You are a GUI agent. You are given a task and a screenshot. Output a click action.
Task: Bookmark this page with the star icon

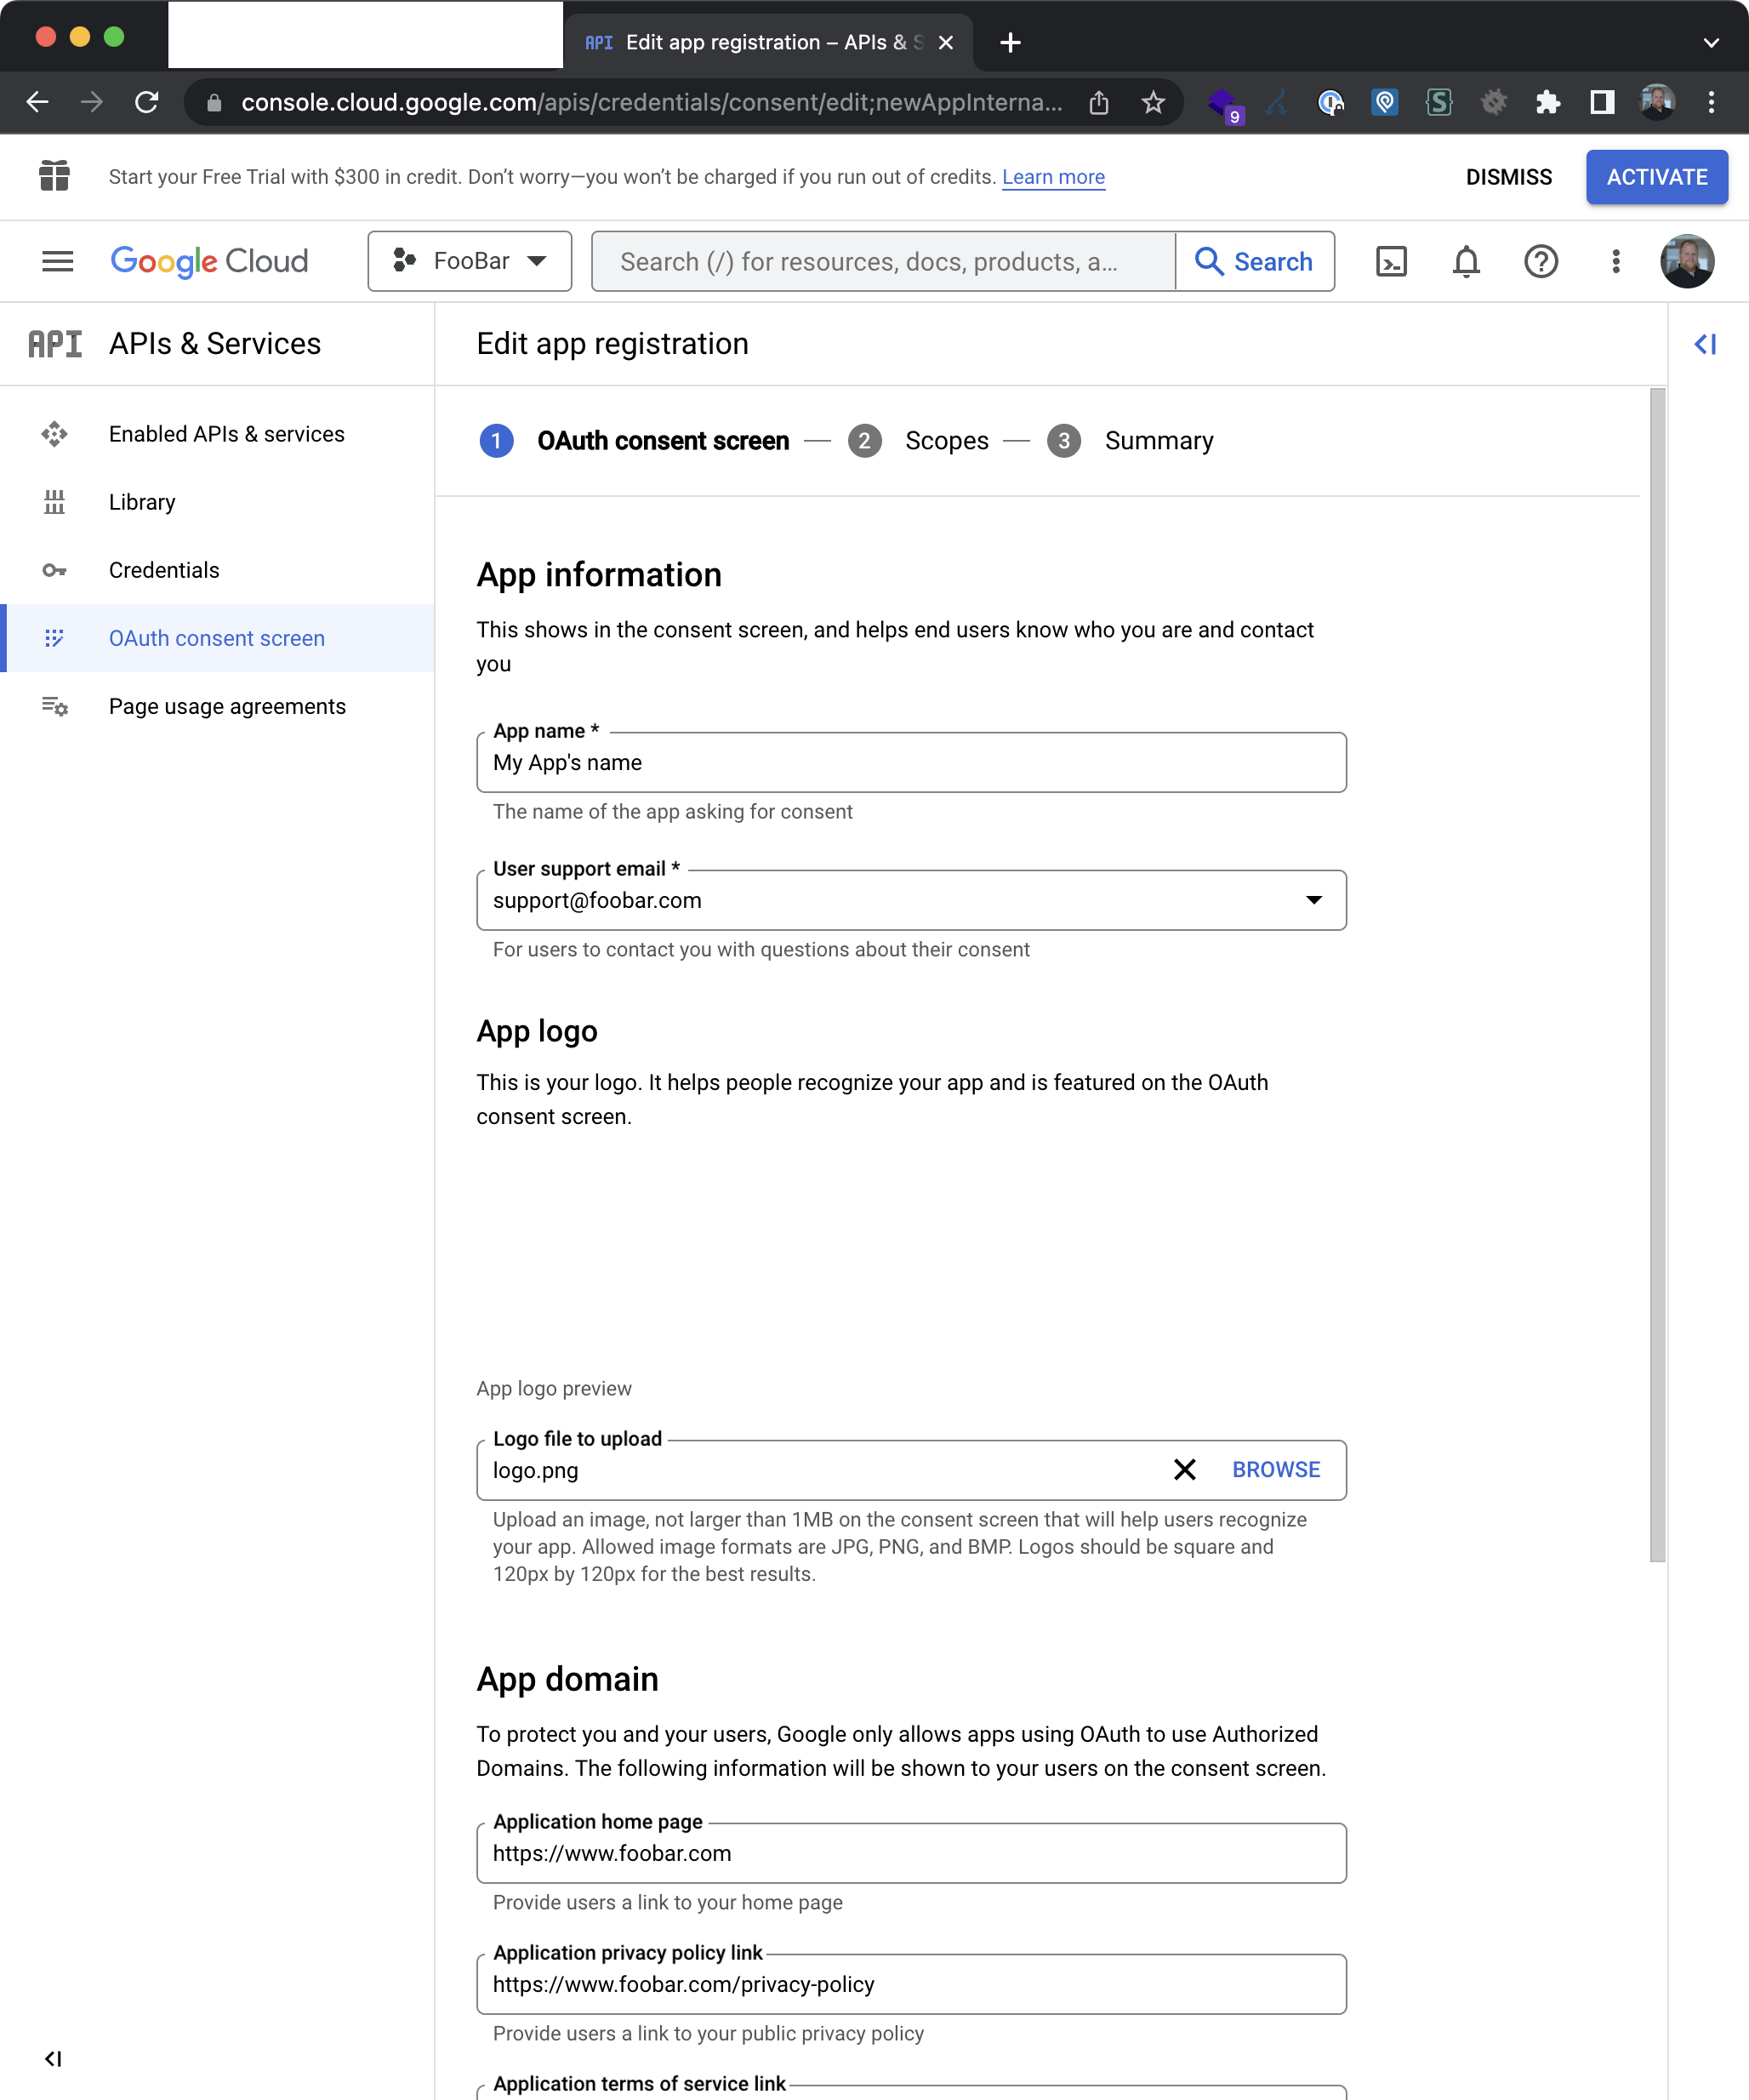coord(1153,102)
